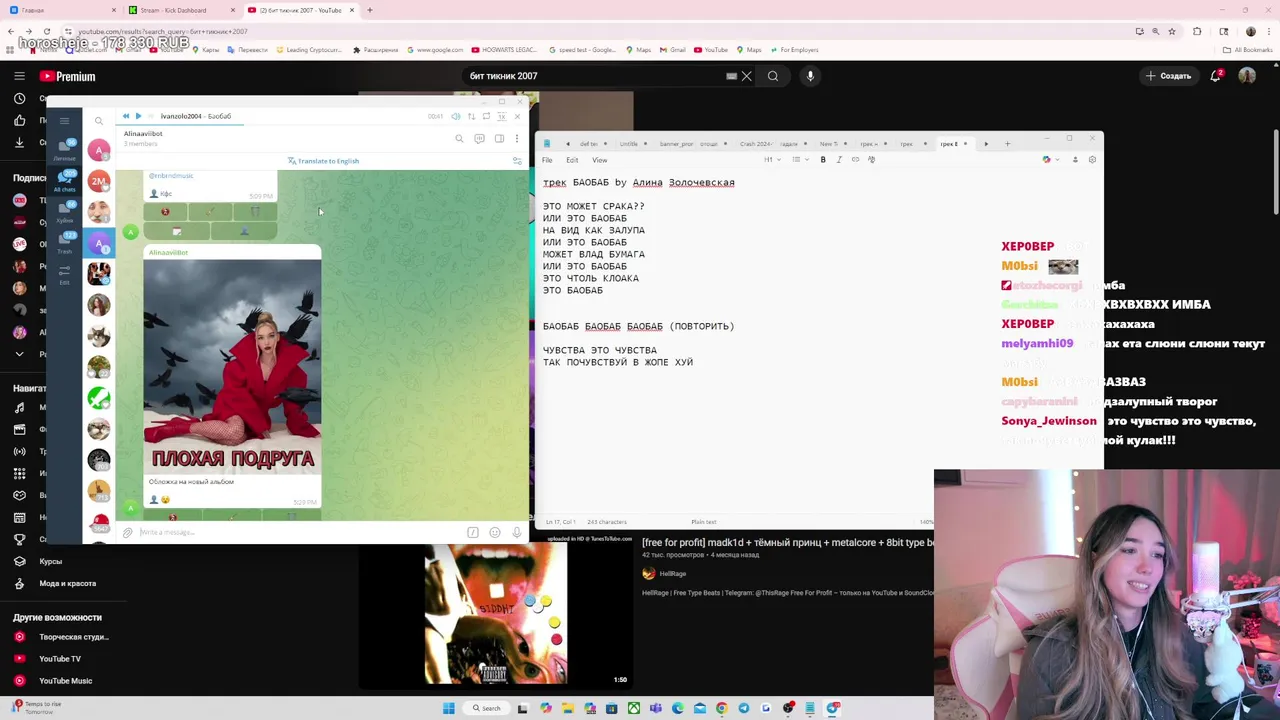Viewport: 1280px width, 720px height.
Task: Close the Telegram audio player bar
Action: pyautogui.click(x=518, y=116)
